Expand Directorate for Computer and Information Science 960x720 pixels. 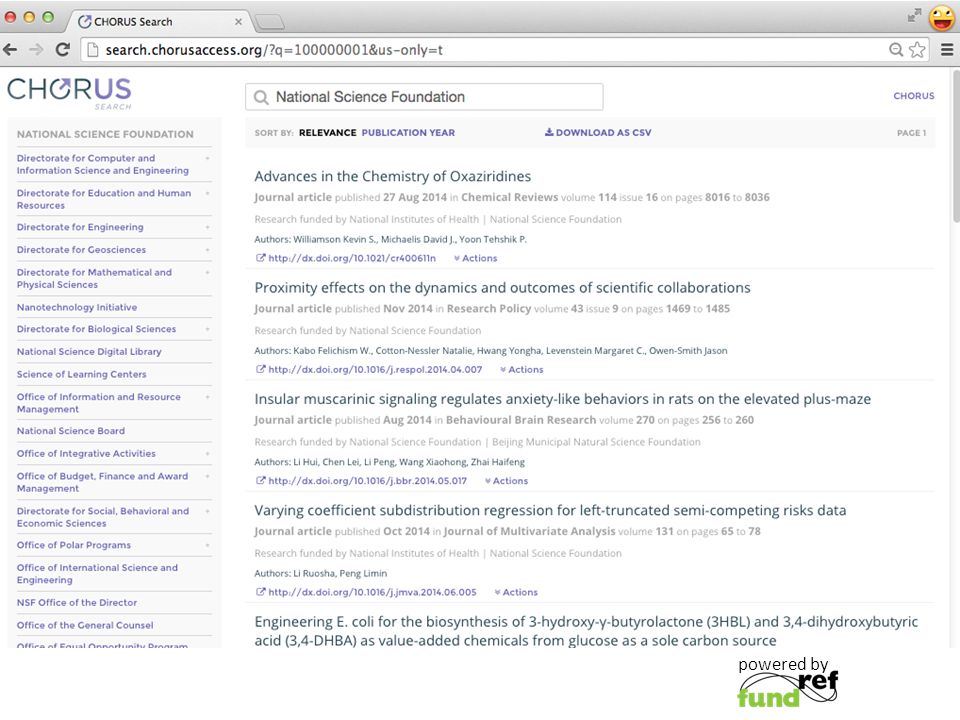click(208, 159)
